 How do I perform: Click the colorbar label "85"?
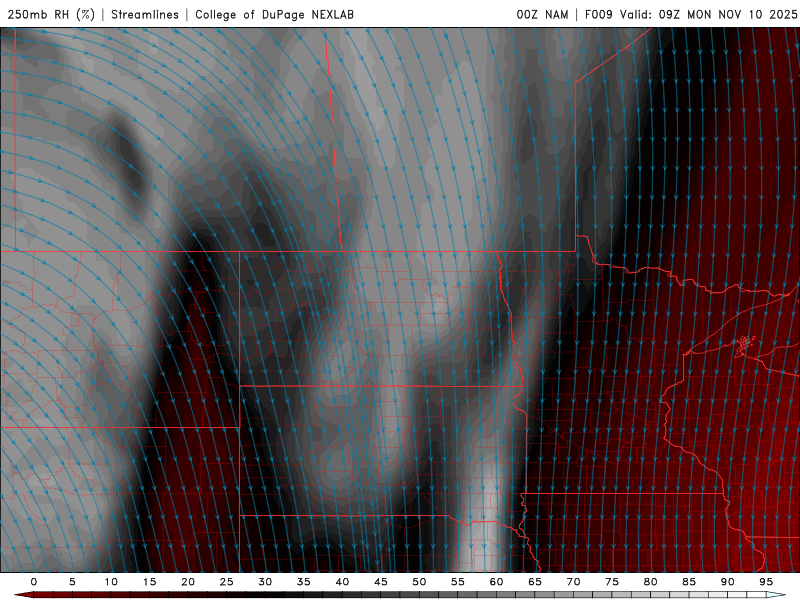point(689,582)
